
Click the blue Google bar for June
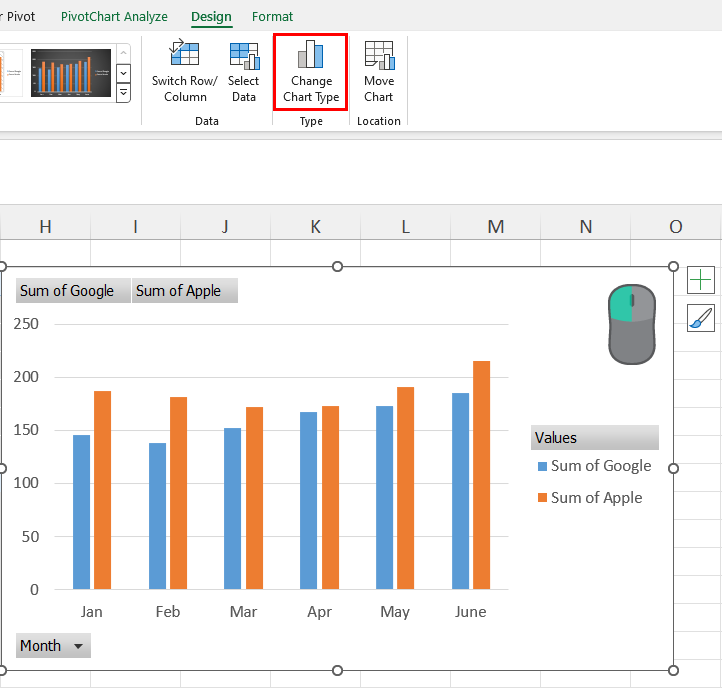(460, 491)
